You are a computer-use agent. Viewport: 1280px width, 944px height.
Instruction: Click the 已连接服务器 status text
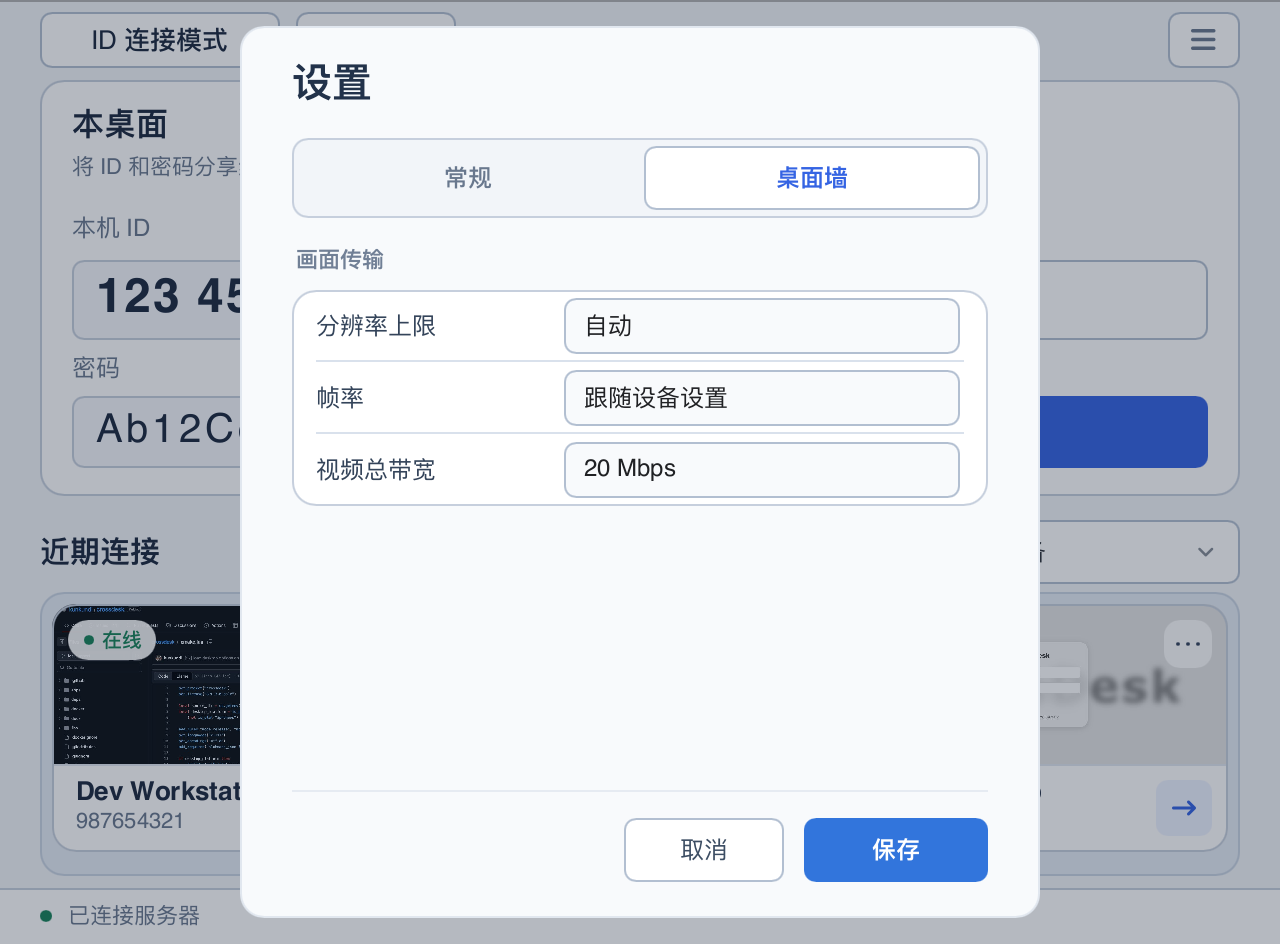coord(134,915)
